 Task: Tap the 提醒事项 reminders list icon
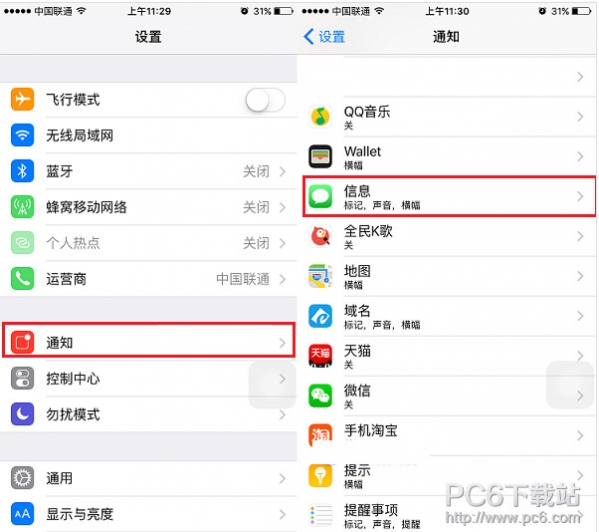(x=320, y=515)
